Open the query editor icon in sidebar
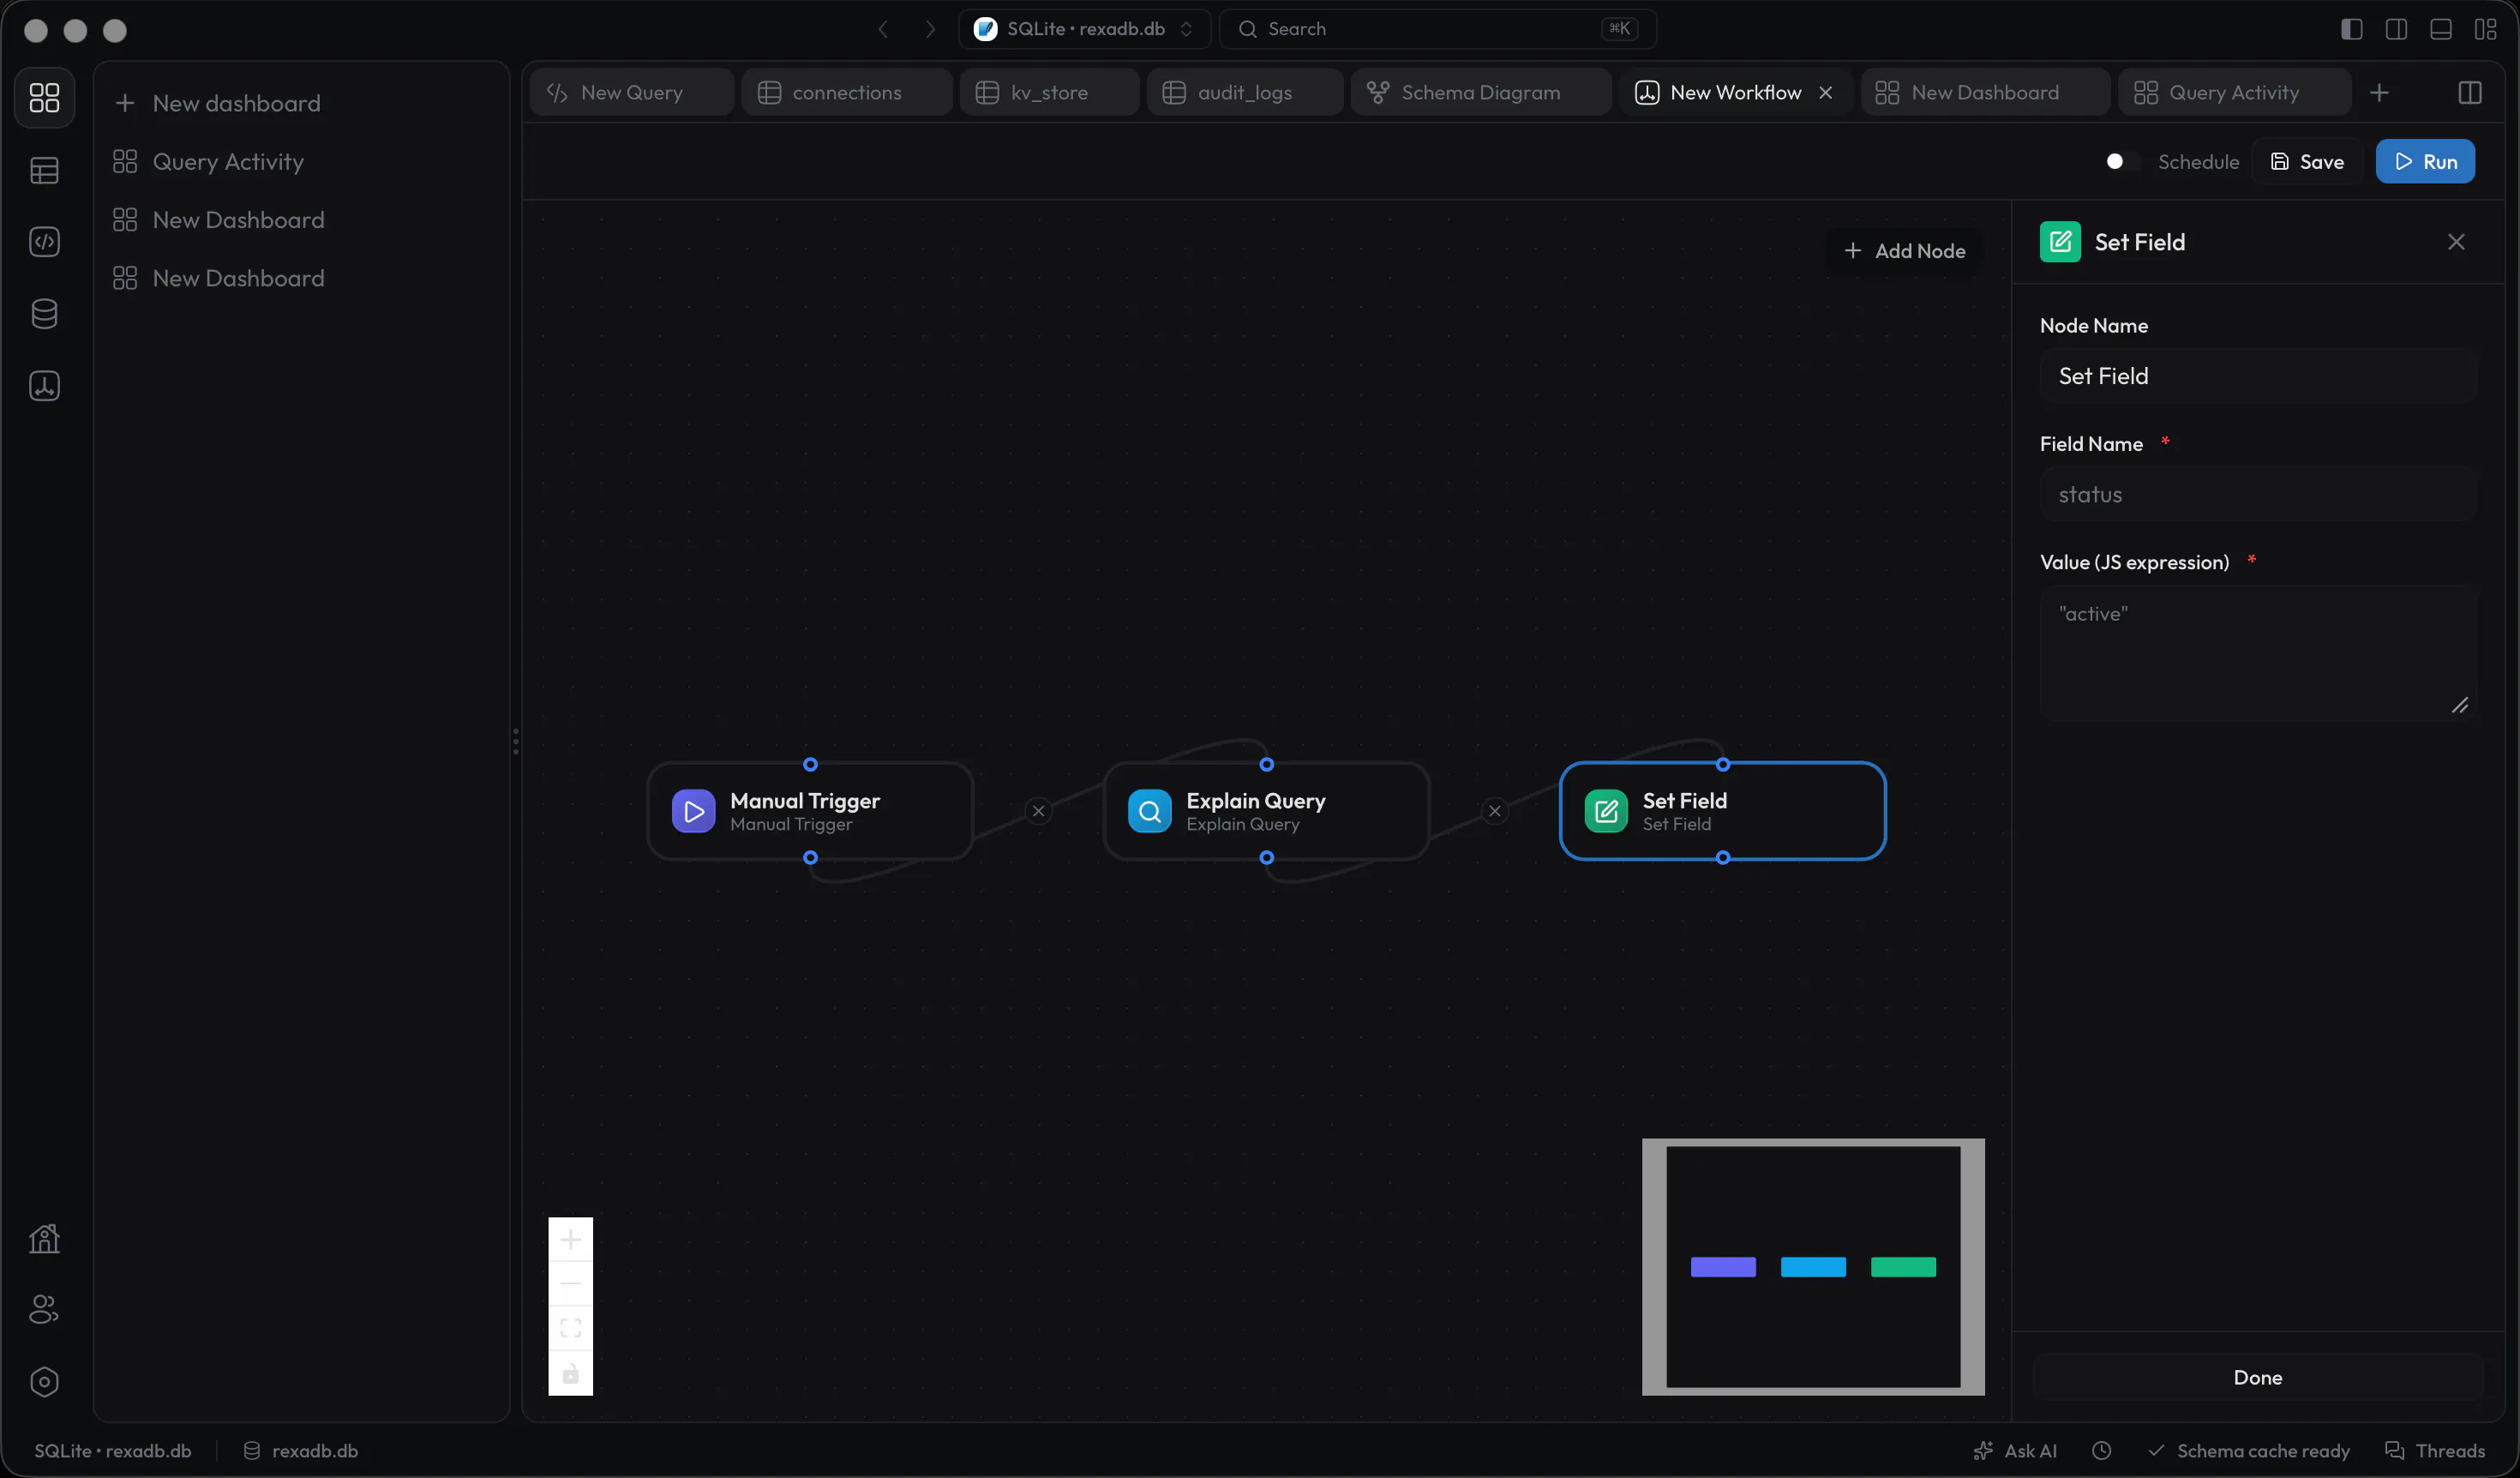The image size is (2520, 1478). [44, 242]
